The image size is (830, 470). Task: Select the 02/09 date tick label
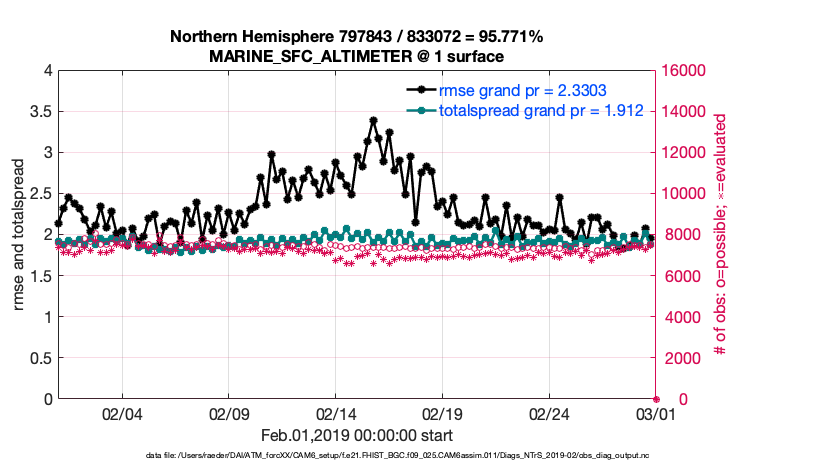coord(229,413)
